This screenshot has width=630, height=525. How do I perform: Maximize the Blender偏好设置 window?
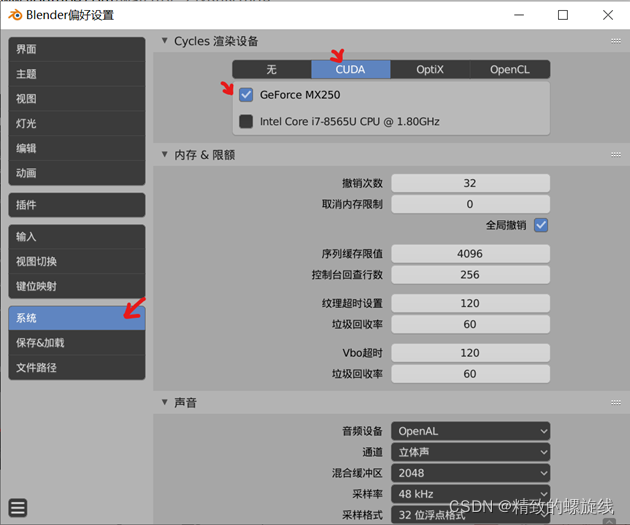coord(563,15)
